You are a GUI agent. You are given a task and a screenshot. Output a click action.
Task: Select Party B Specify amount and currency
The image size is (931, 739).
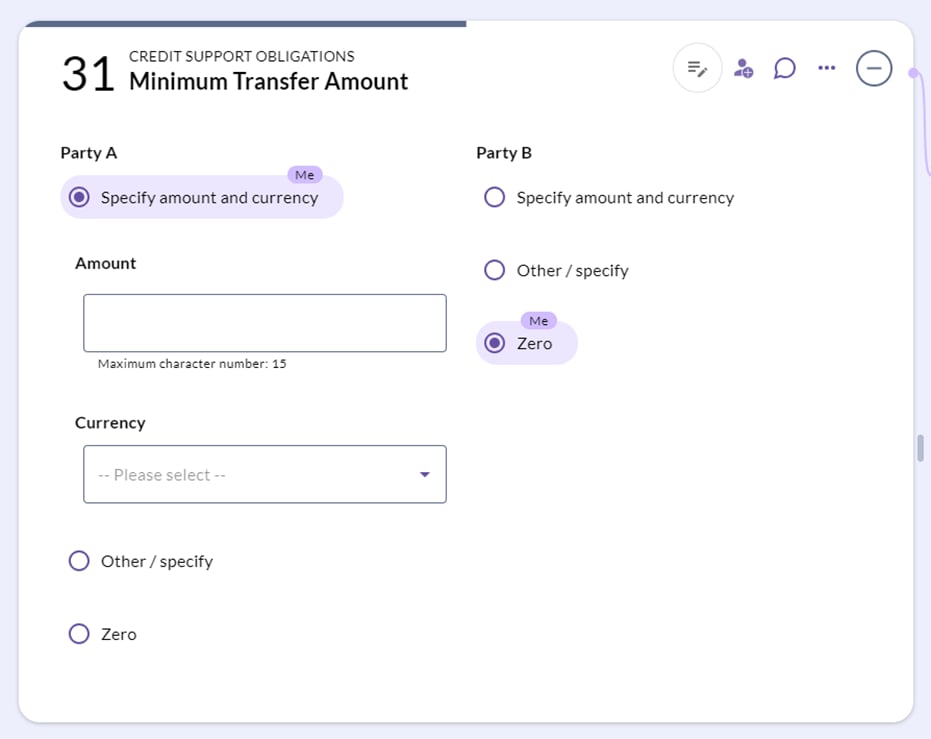click(x=494, y=197)
